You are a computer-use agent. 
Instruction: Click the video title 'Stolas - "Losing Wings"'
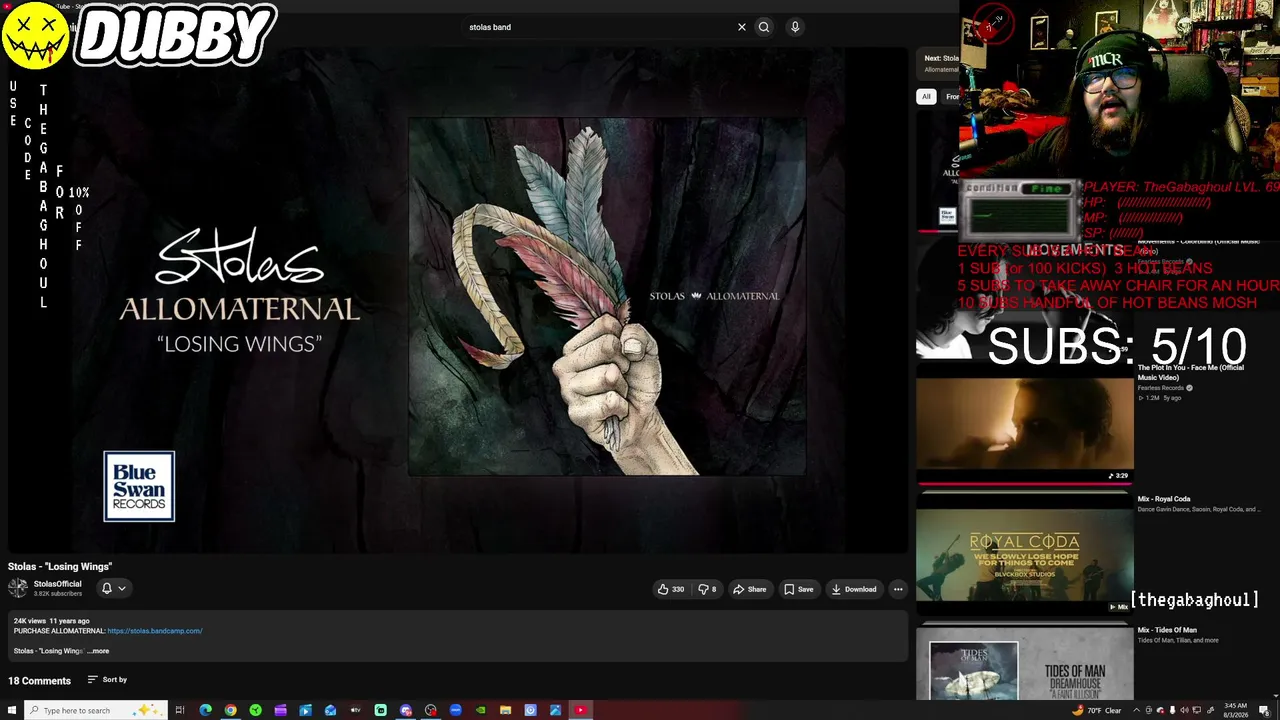pyautogui.click(x=60, y=567)
